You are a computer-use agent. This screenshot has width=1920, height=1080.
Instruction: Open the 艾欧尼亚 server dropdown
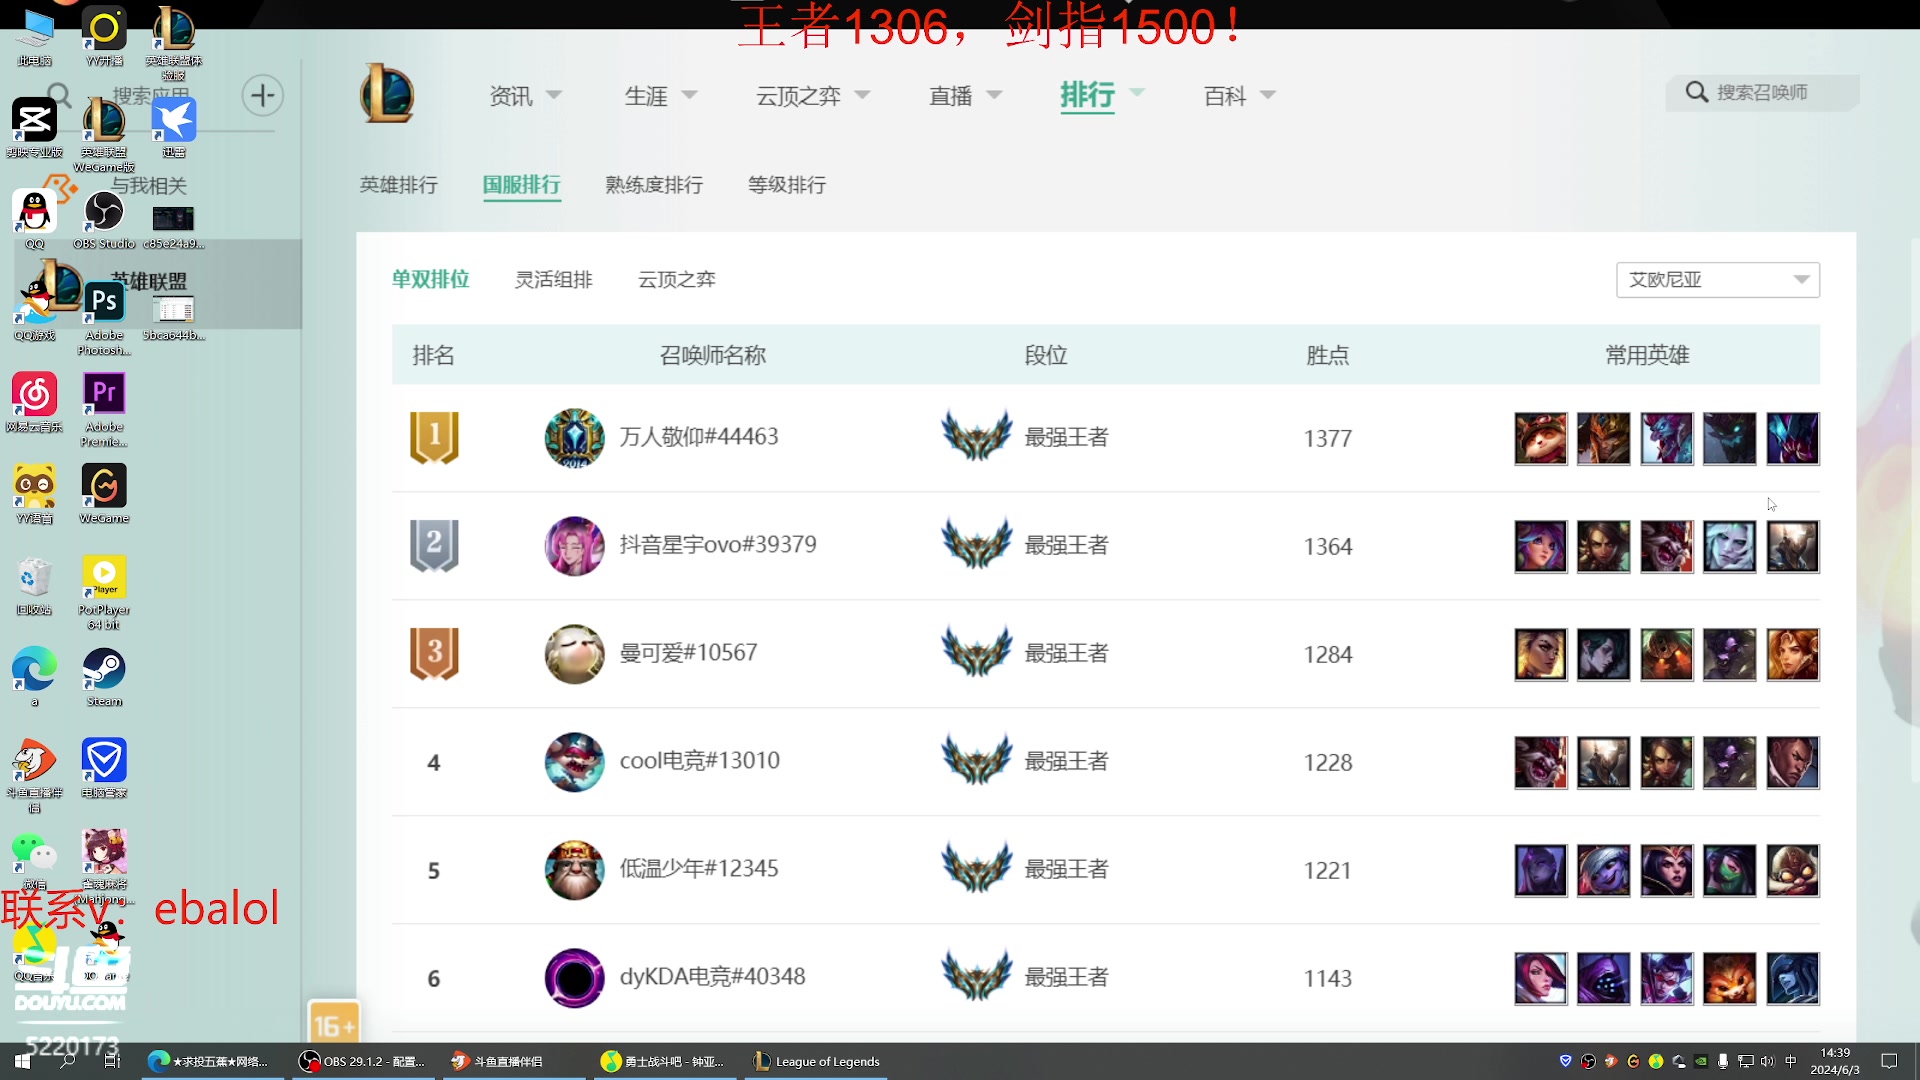tap(1717, 280)
